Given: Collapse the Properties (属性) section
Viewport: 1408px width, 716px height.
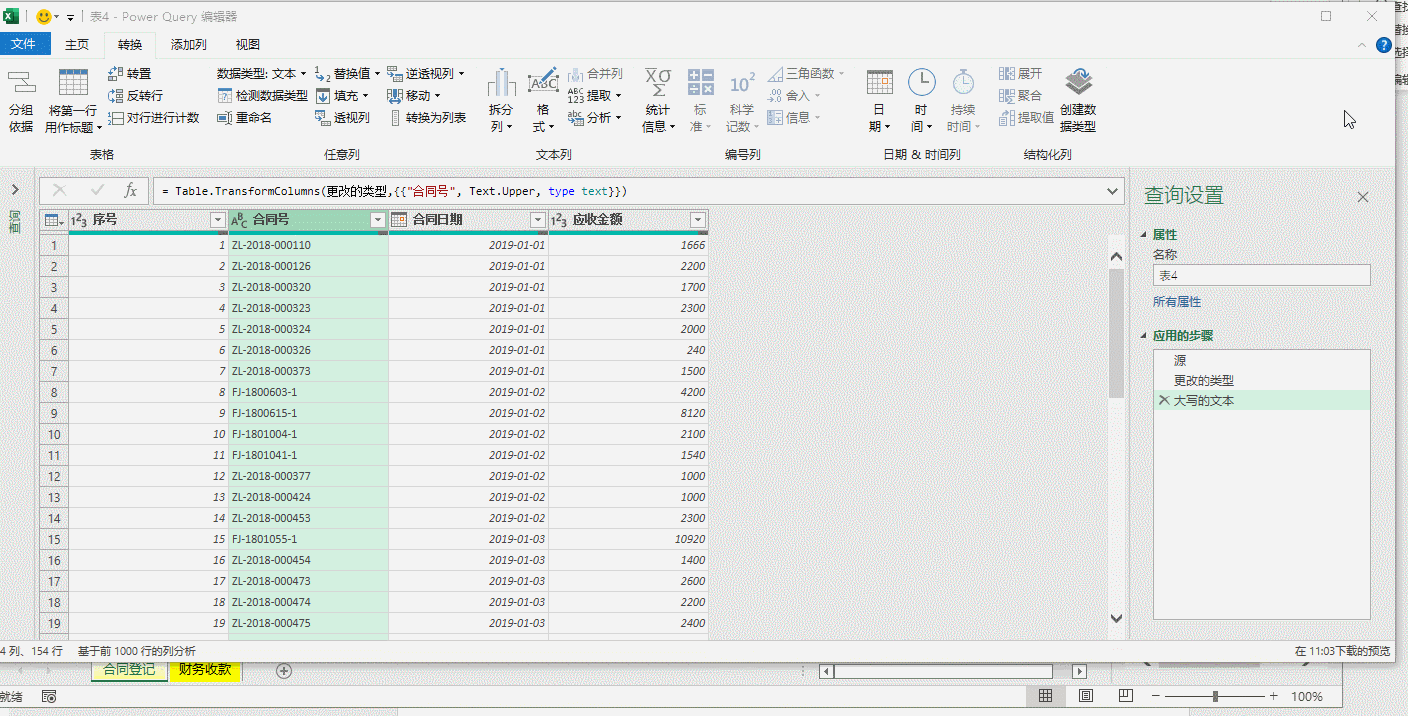Looking at the screenshot, I should (x=1144, y=235).
